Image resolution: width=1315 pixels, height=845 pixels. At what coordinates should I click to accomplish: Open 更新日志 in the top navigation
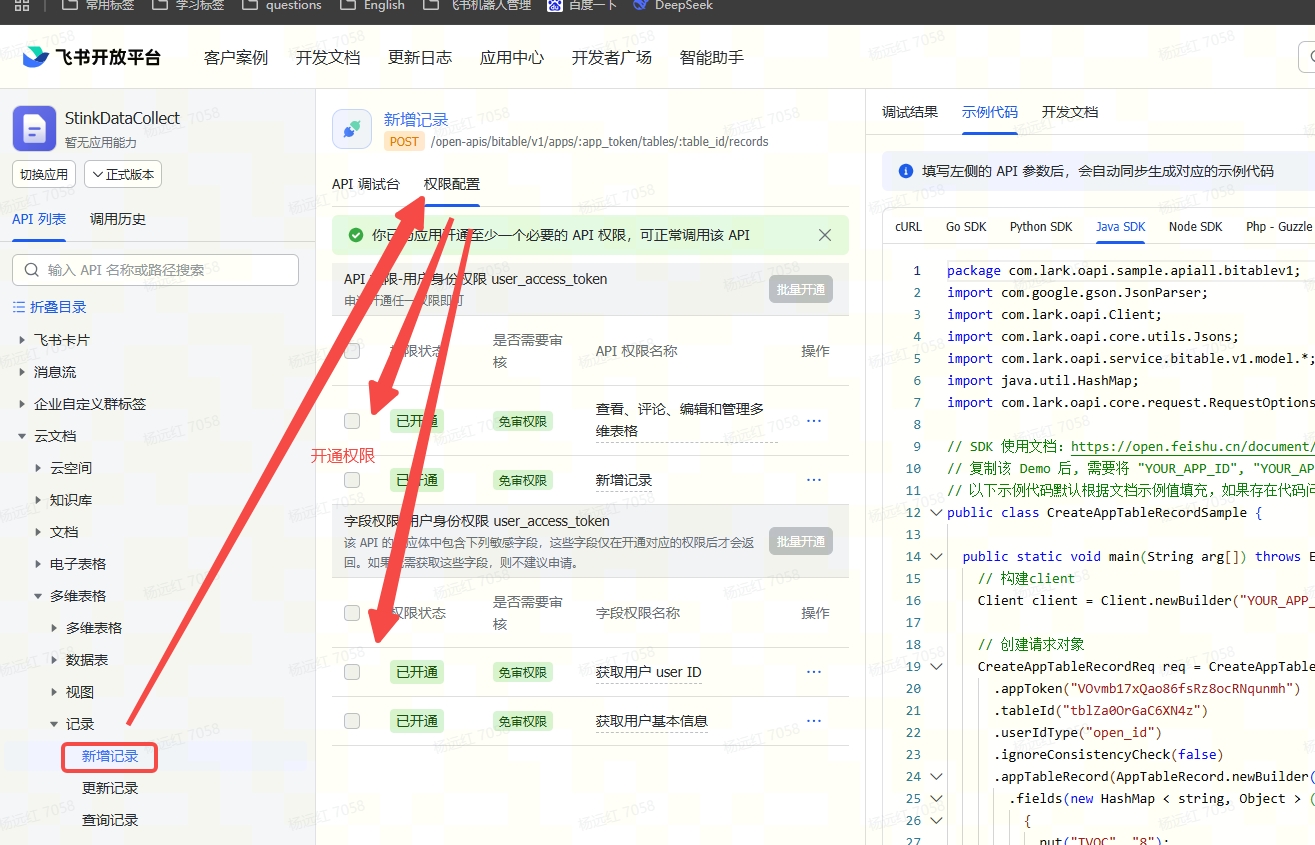click(420, 57)
